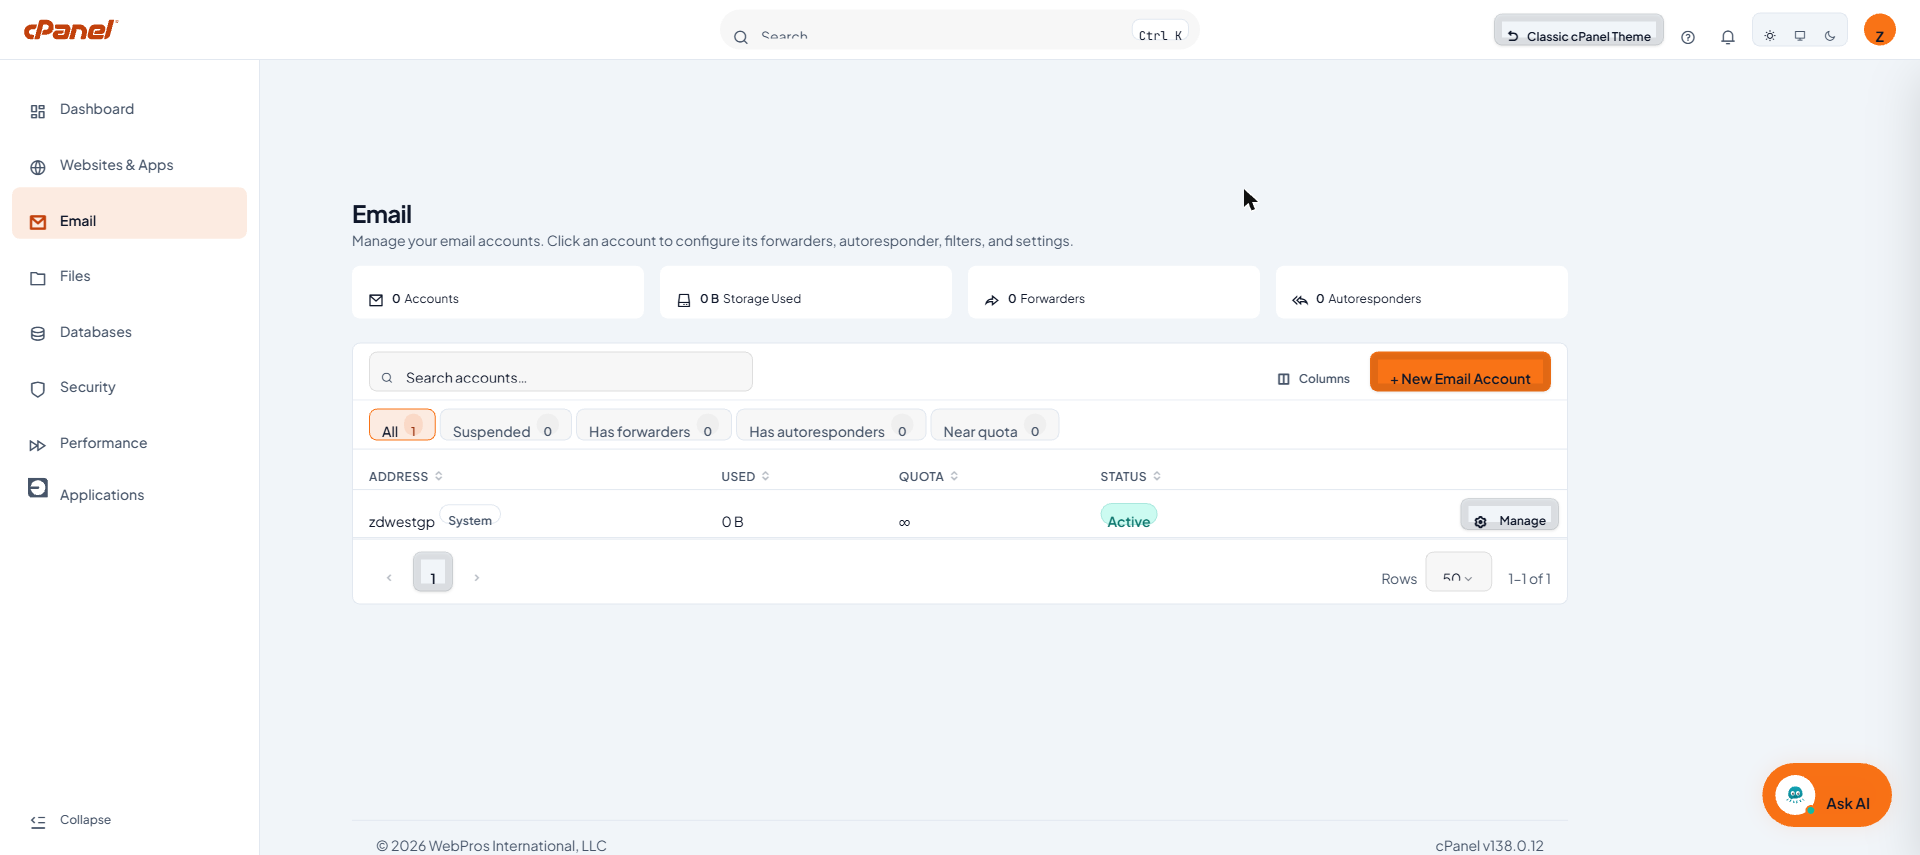Switch to dark theme moon icon

click(1830, 36)
